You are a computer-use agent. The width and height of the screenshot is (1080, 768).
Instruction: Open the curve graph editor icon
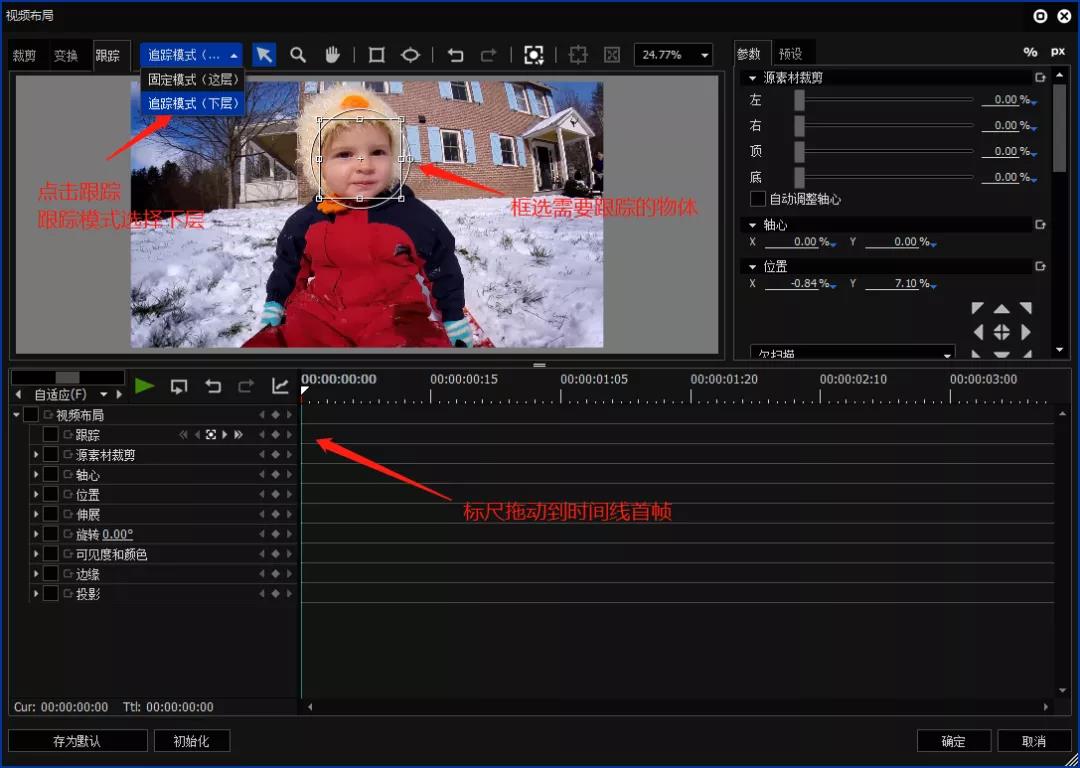[x=280, y=386]
